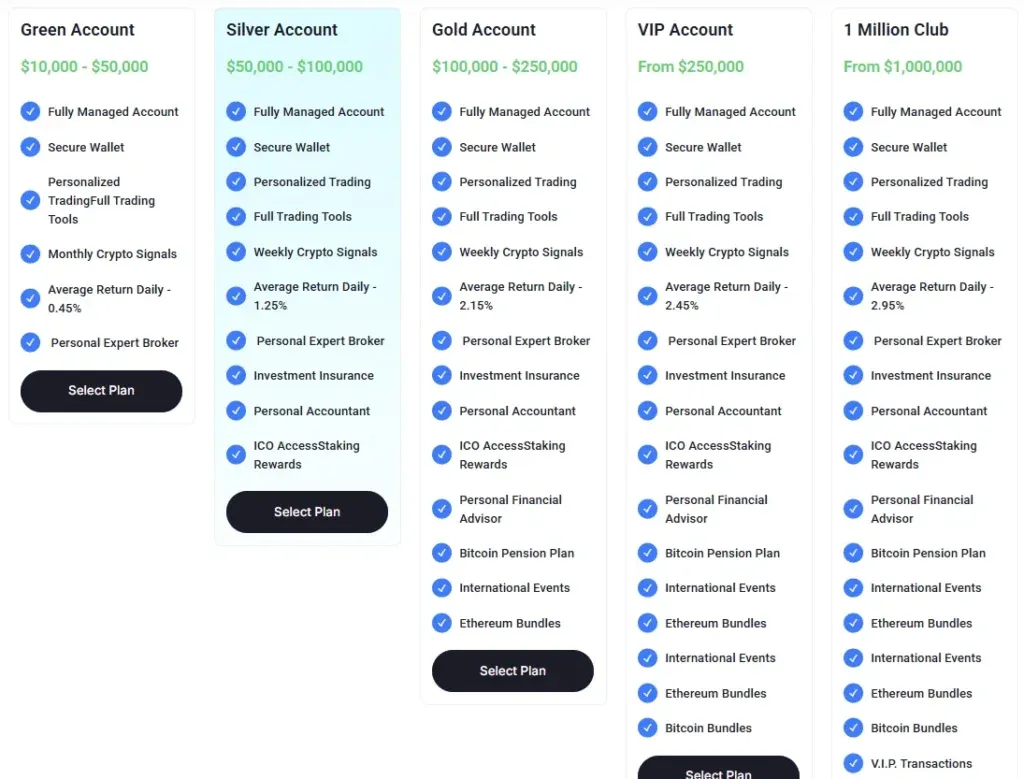Screen dimensions: 1024x779
Task: Click checkmark beside Average Return Daily 2.95%
Action: pyautogui.click(x=853, y=296)
